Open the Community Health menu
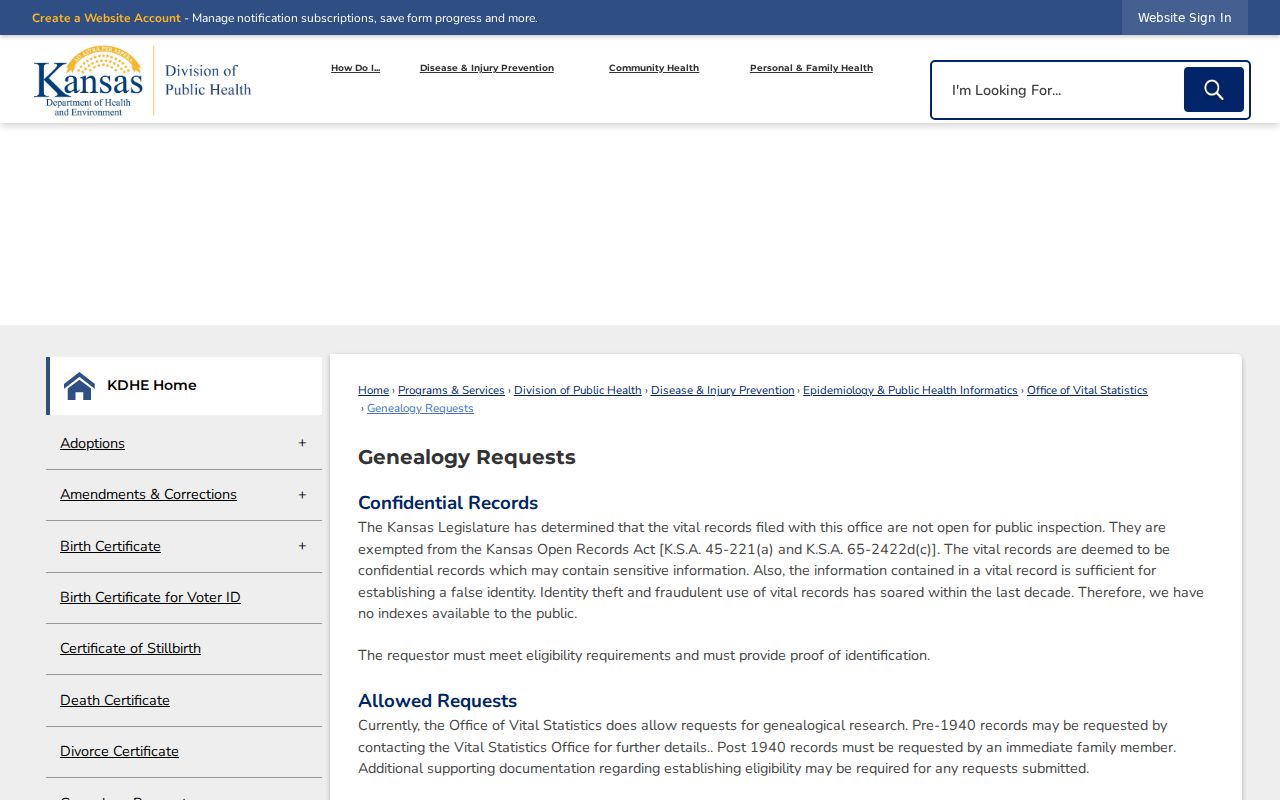This screenshot has height=800, width=1280. point(654,68)
